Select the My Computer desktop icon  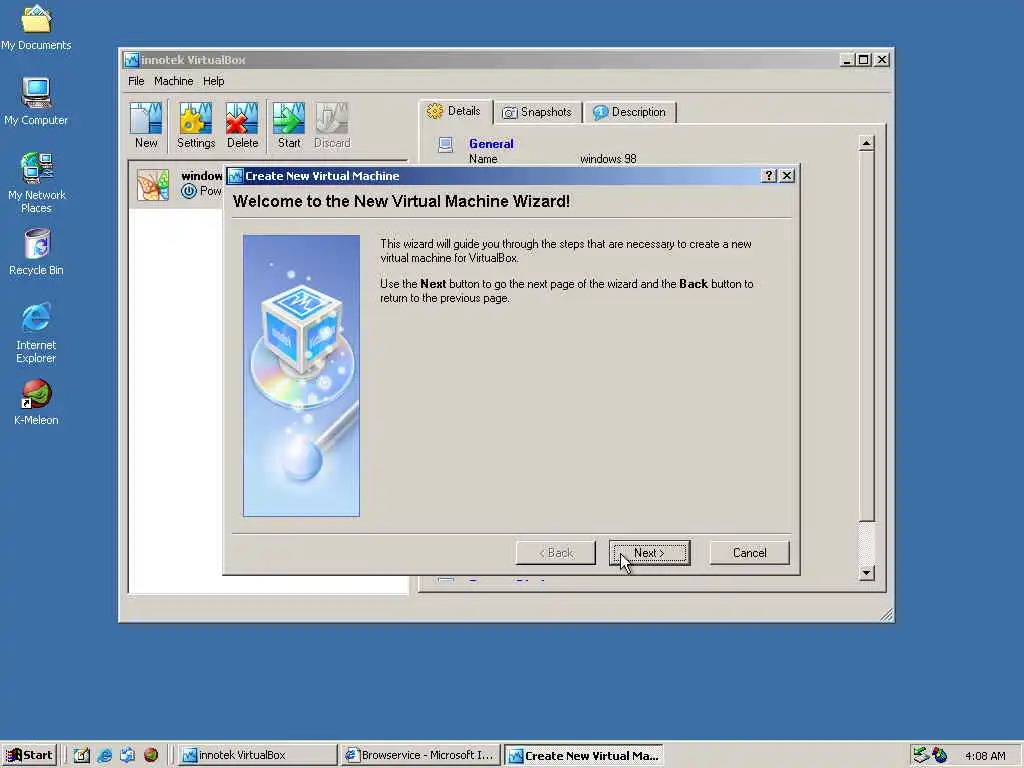(36, 102)
